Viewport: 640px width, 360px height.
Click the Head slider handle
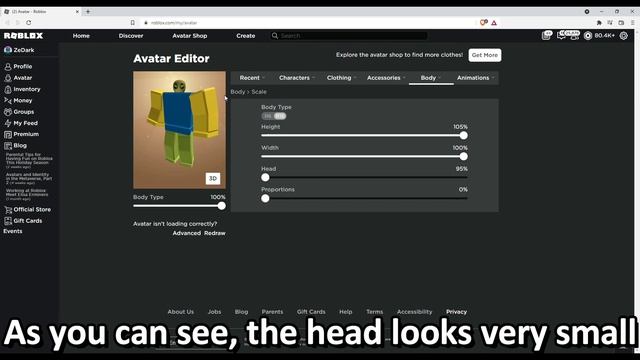[265, 178]
